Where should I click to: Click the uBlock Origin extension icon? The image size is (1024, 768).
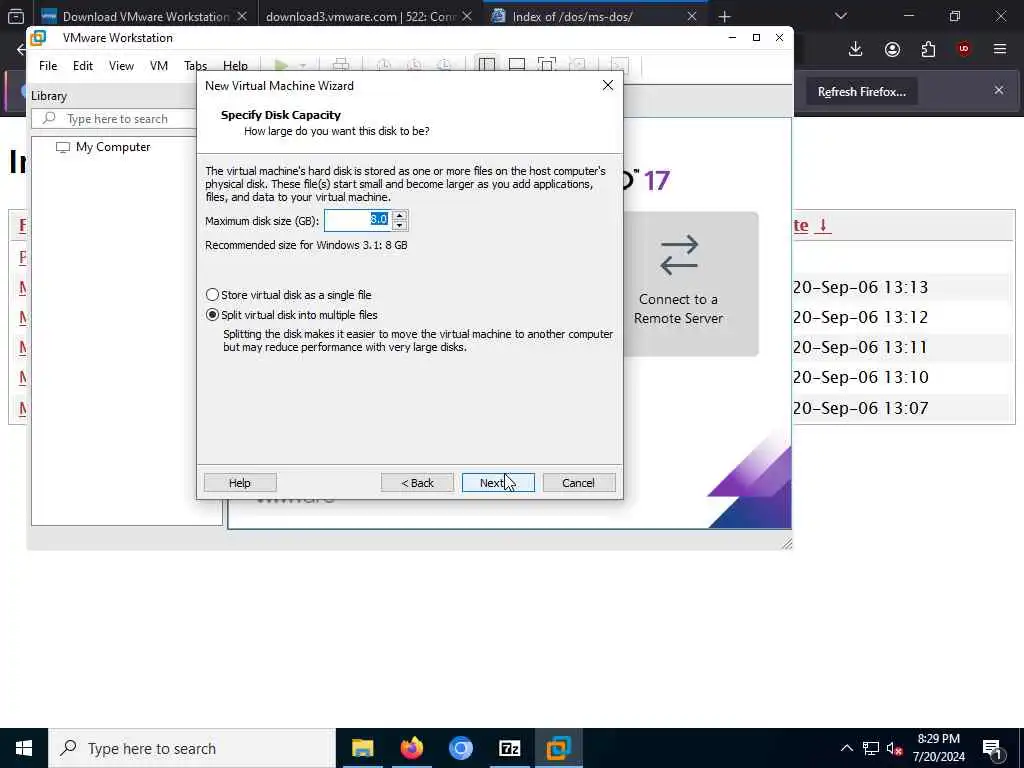click(964, 49)
